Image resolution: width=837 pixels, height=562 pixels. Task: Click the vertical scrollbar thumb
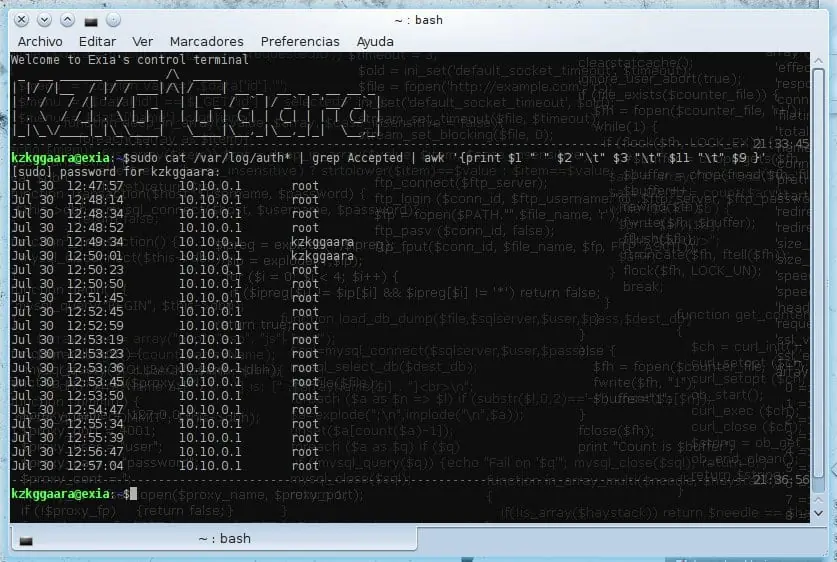click(818, 272)
